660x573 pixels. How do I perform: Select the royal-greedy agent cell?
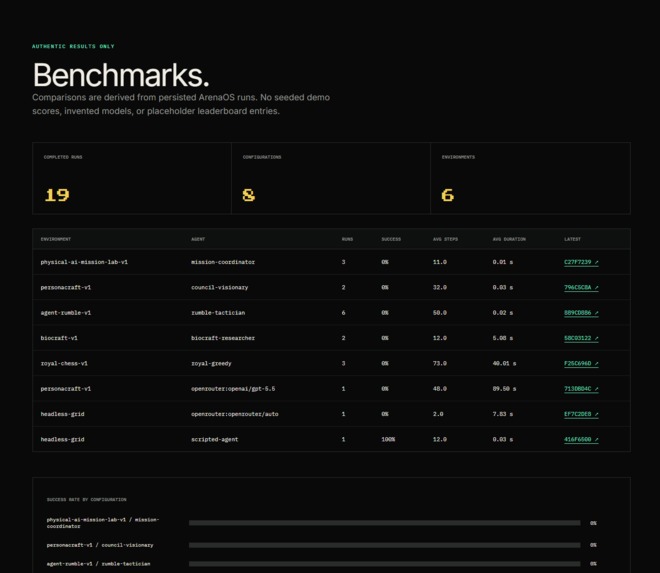click(211, 363)
